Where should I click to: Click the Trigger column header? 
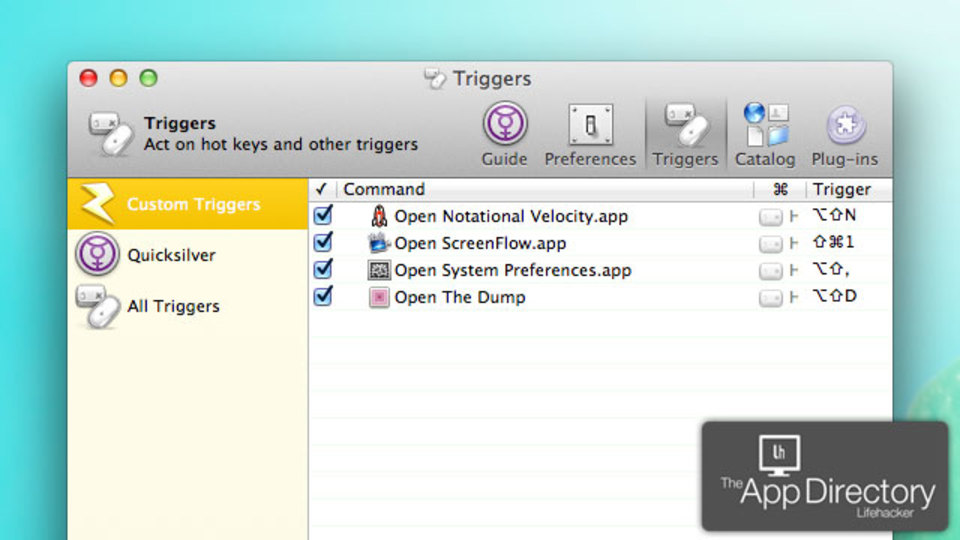click(849, 189)
